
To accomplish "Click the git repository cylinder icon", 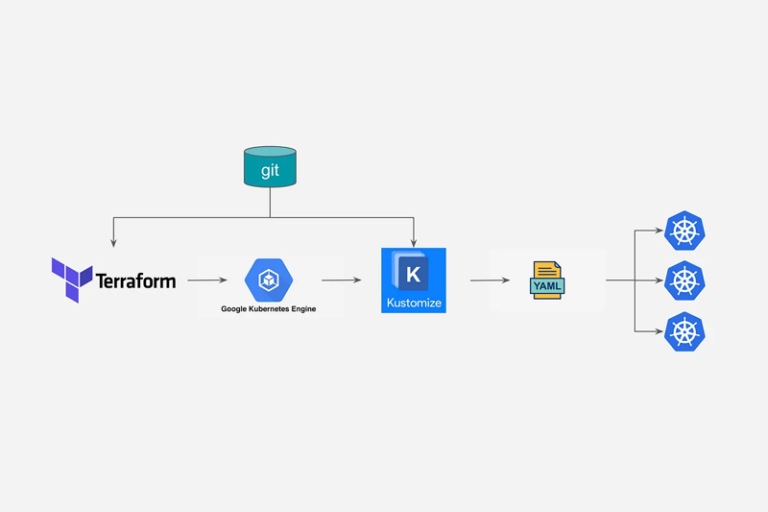I will (x=270, y=167).
